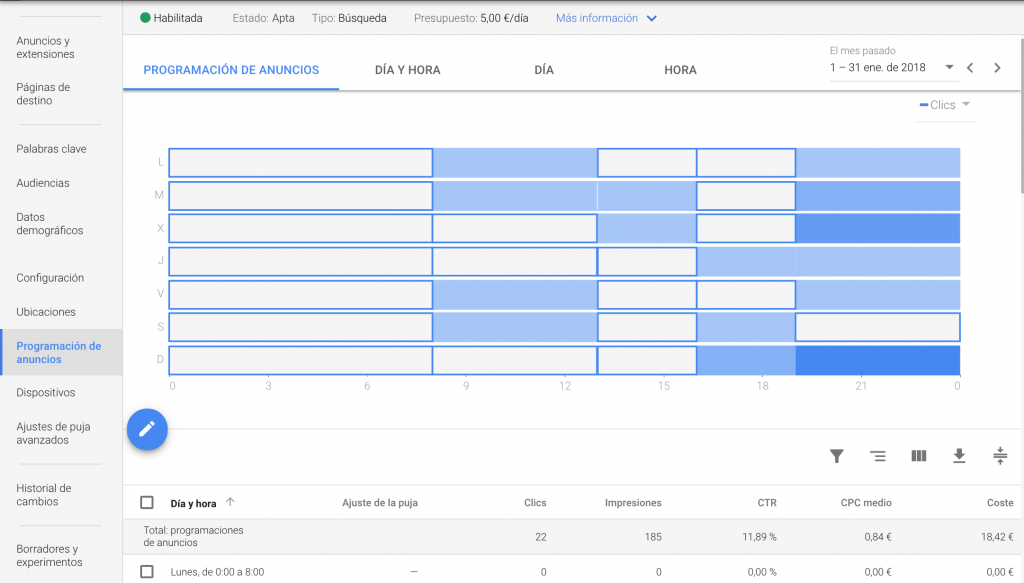The height and width of the screenshot is (583, 1024).
Task: Click the blue pencil edit button
Action: tap(147, 429)
